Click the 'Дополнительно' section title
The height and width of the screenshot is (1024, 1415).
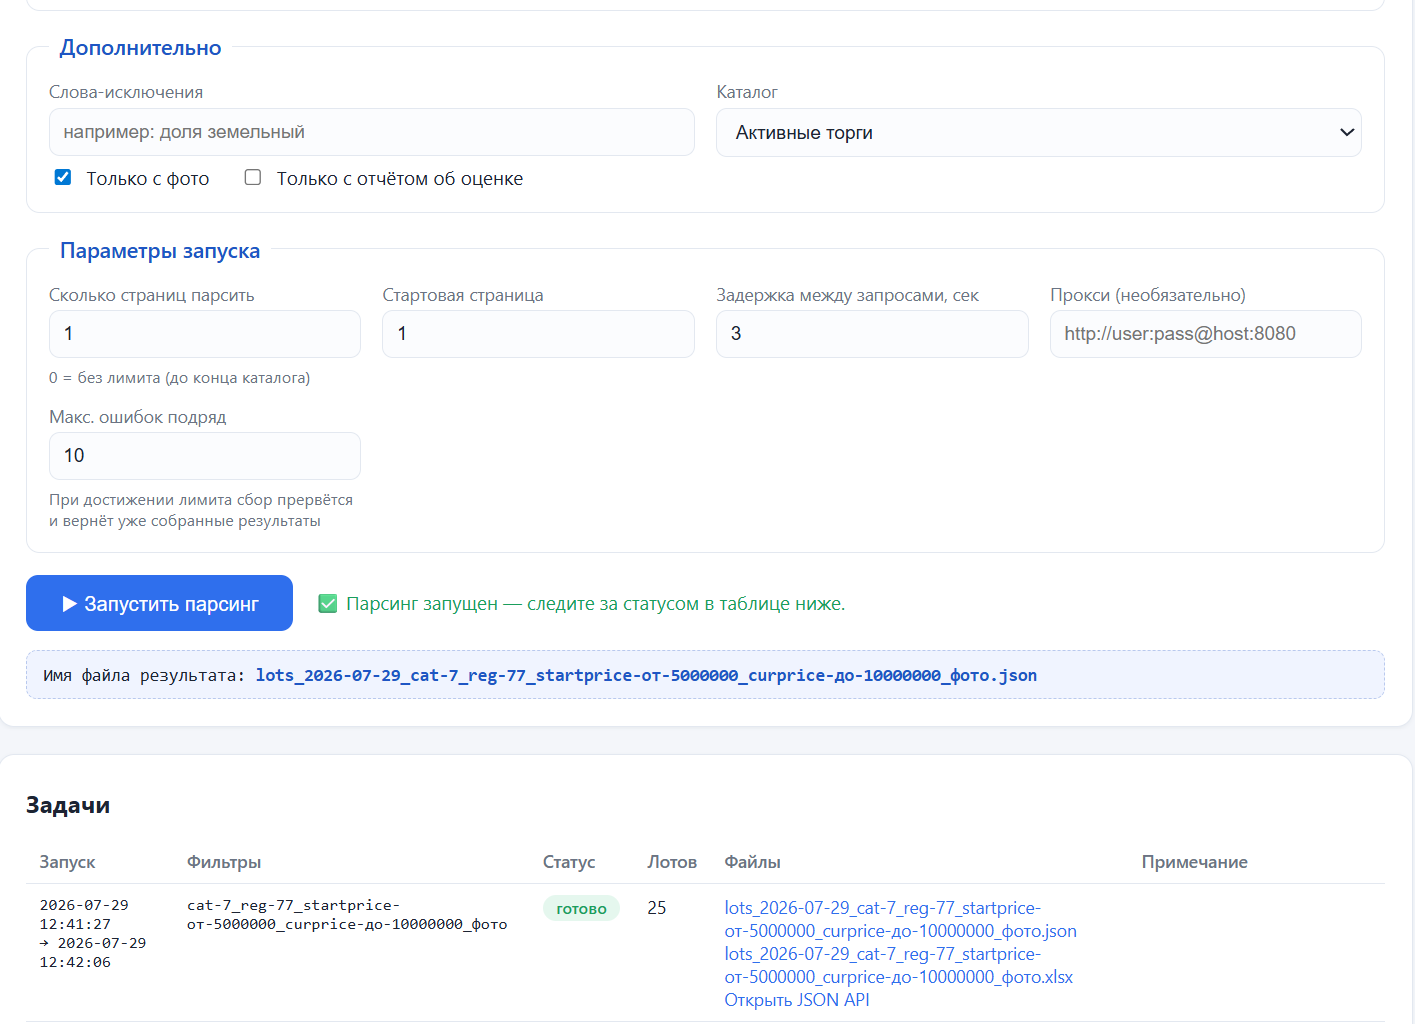141,48
